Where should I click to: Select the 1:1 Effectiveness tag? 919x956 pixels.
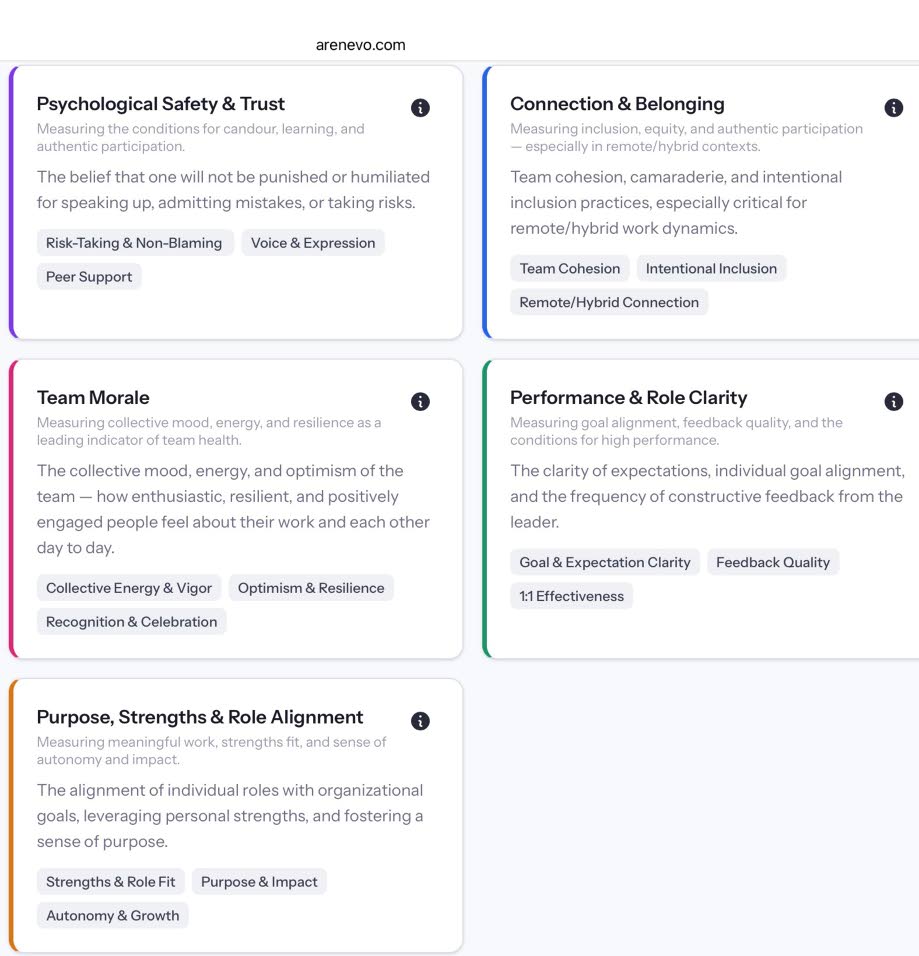coord(571,596)
